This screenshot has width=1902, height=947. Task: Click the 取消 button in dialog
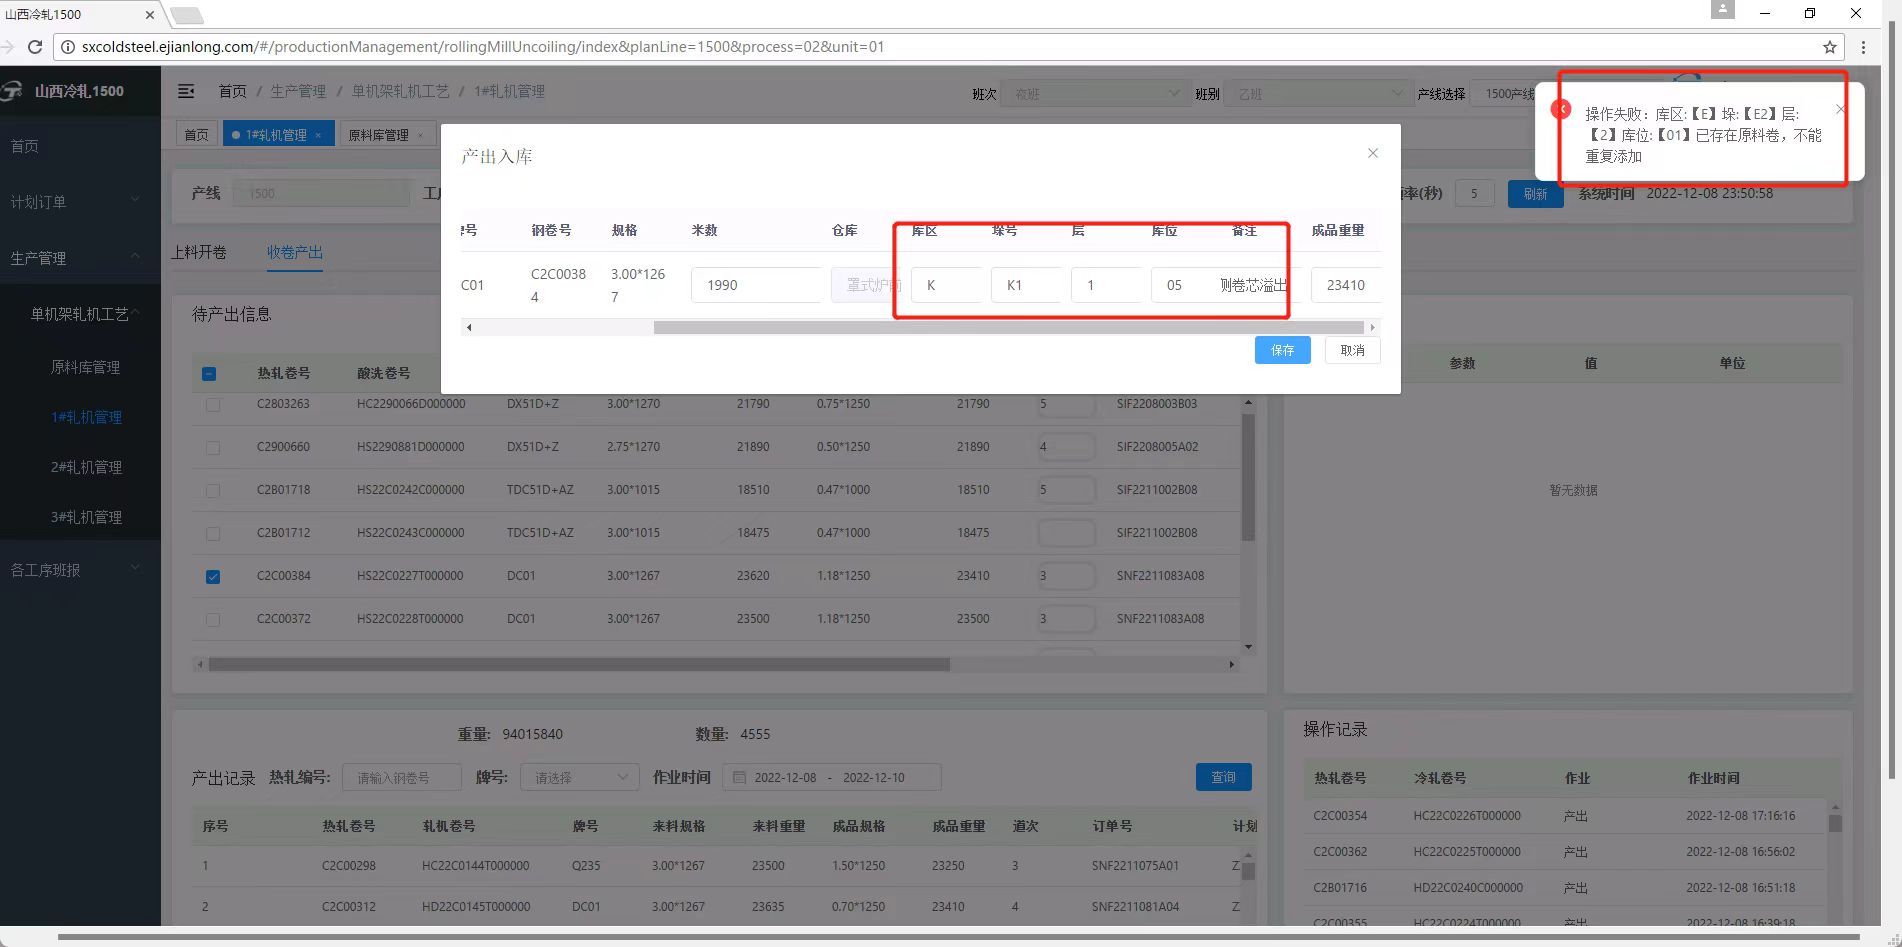pos(1352,350)
